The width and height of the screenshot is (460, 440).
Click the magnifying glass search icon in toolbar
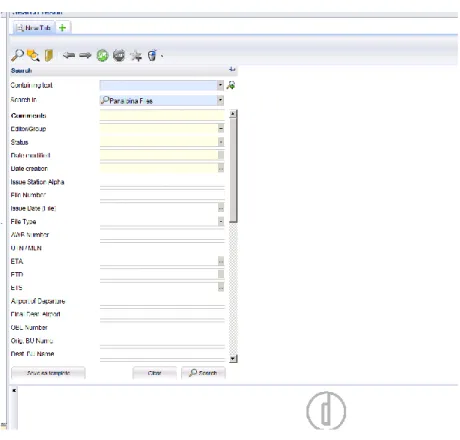tap(17, 55)
